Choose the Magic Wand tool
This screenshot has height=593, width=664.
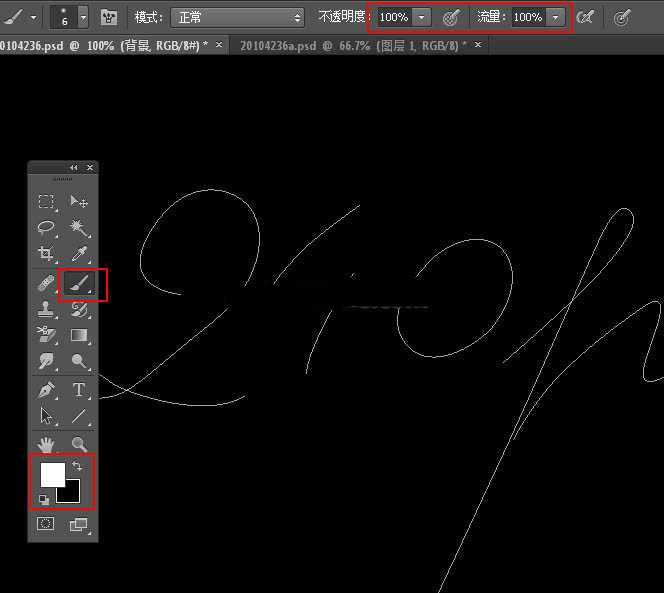[79, 228]
